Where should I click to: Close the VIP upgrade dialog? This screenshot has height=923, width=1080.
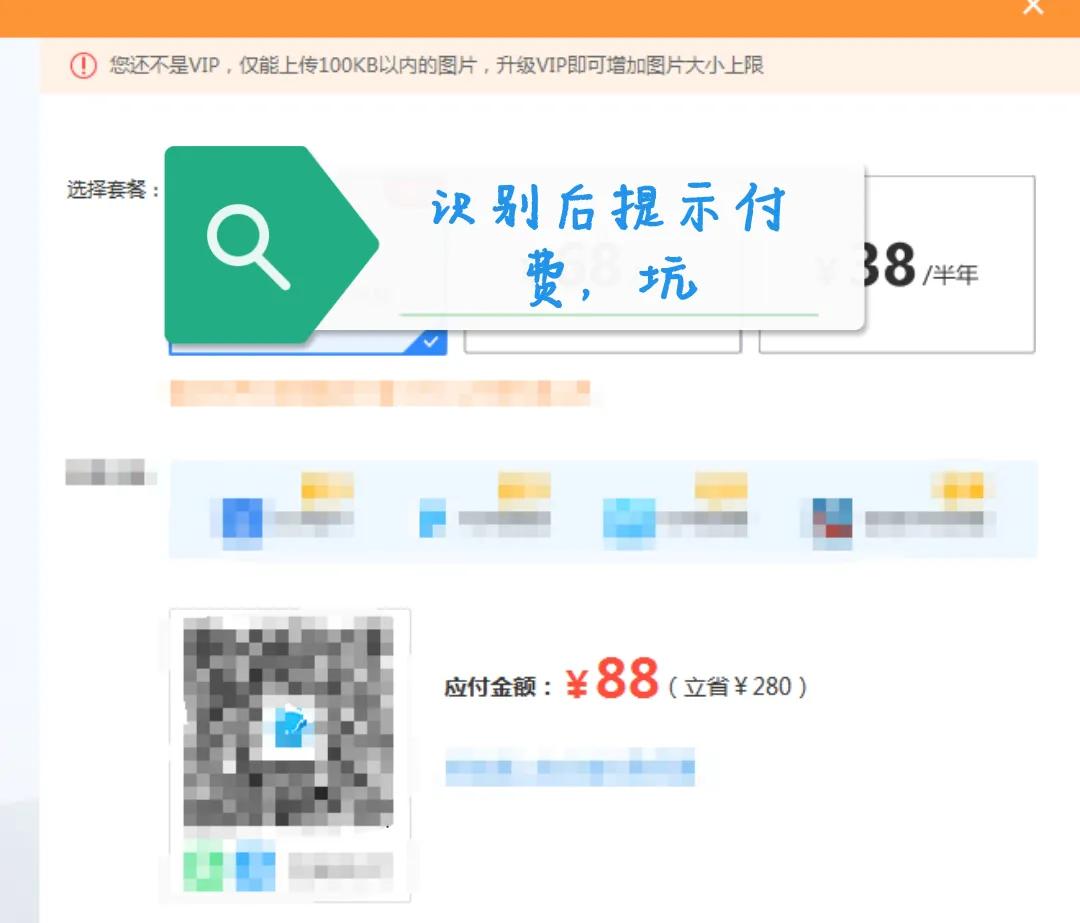point(1033,6)
